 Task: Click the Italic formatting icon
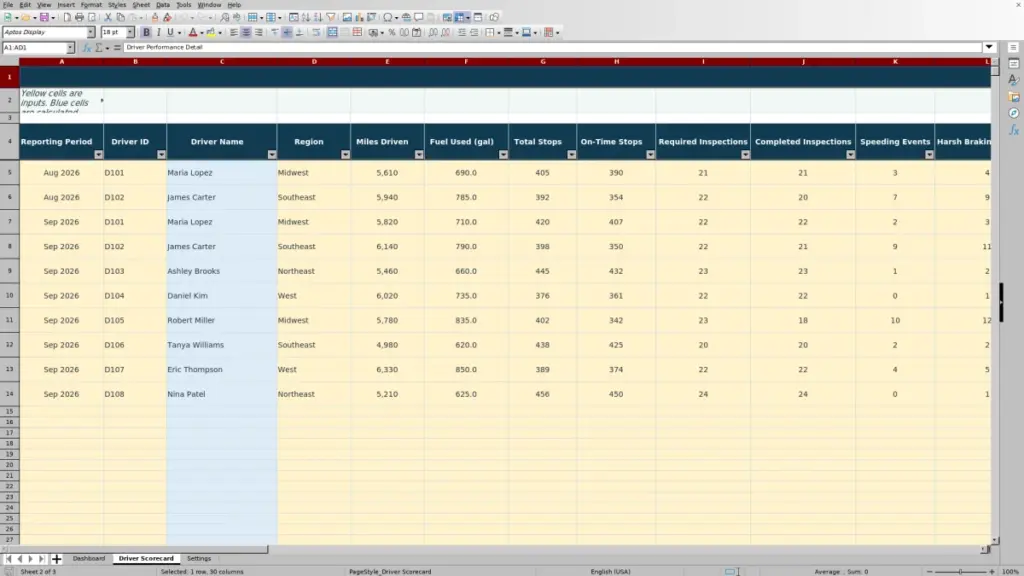(x=158, y=32)
